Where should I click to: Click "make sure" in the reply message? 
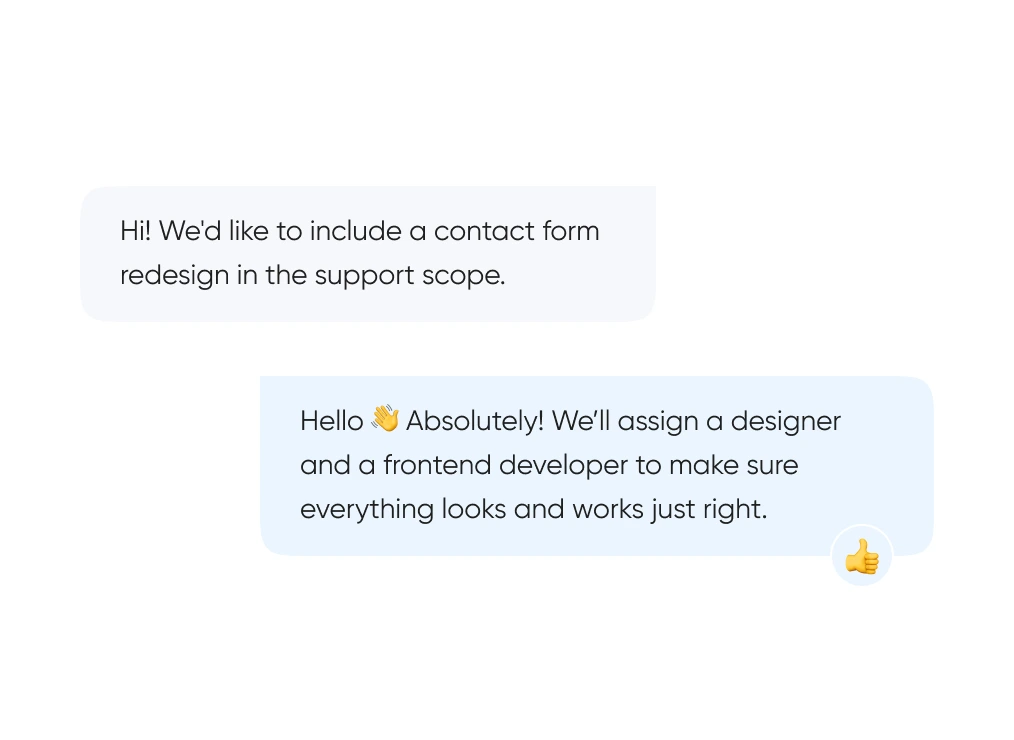(733, 465)
